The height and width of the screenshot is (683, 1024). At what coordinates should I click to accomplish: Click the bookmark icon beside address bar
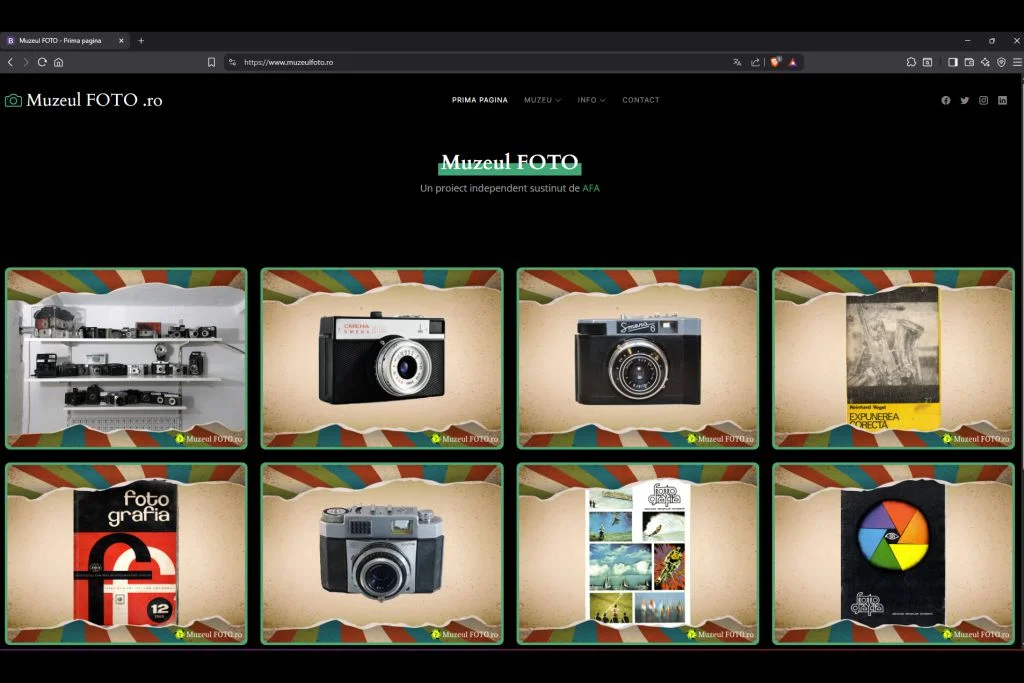click(211, 62)
